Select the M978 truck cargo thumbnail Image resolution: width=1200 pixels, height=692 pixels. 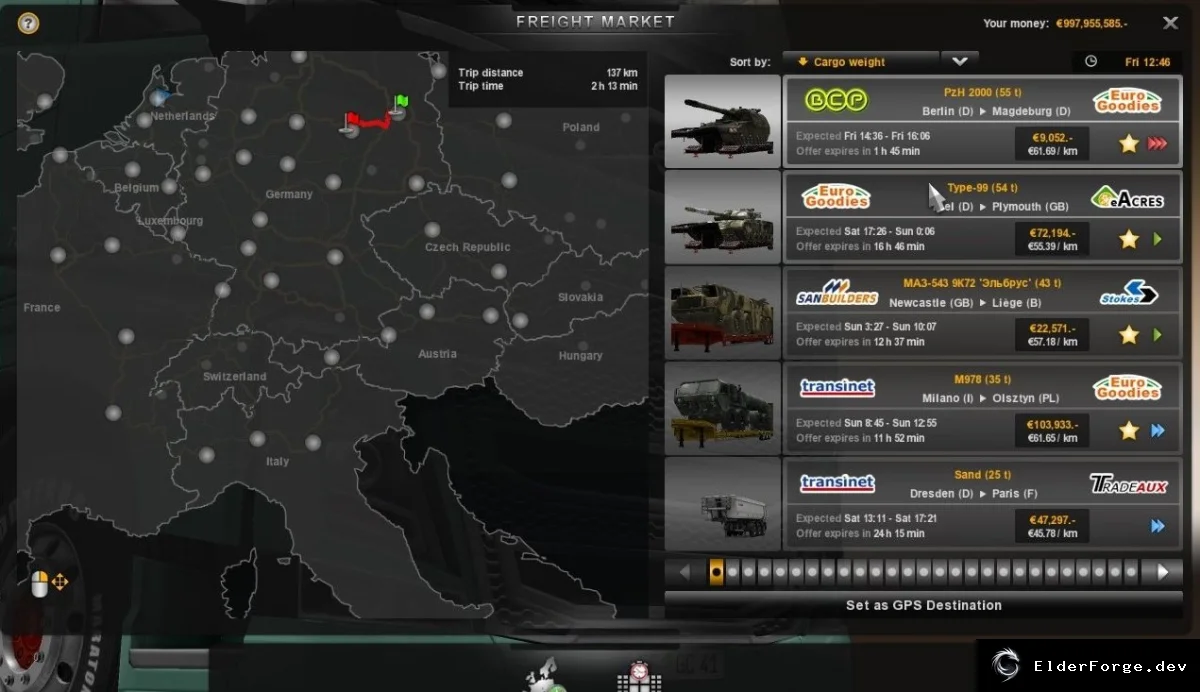tap(722, 409)
